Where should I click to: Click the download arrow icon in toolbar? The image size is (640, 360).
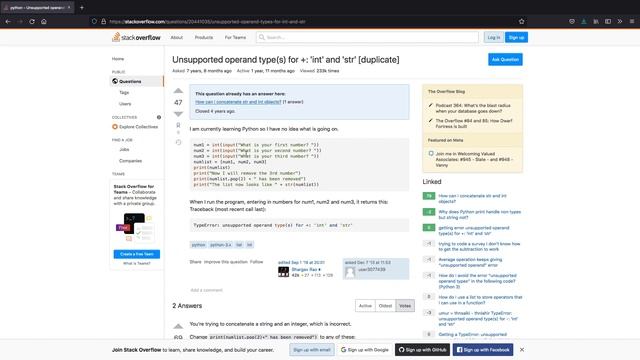pyautogui.click(x=584, y=21)
